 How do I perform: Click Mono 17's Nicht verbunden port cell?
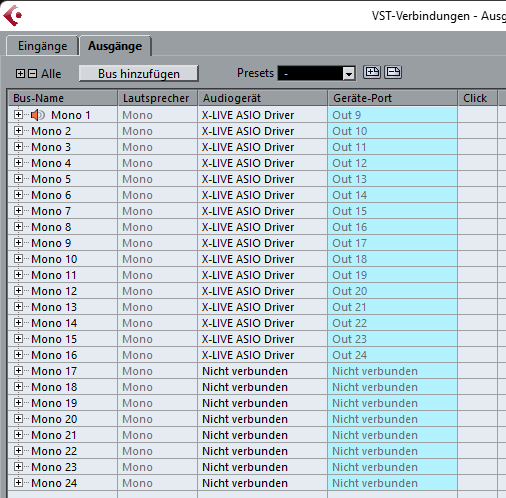click(x=392, y=371)
